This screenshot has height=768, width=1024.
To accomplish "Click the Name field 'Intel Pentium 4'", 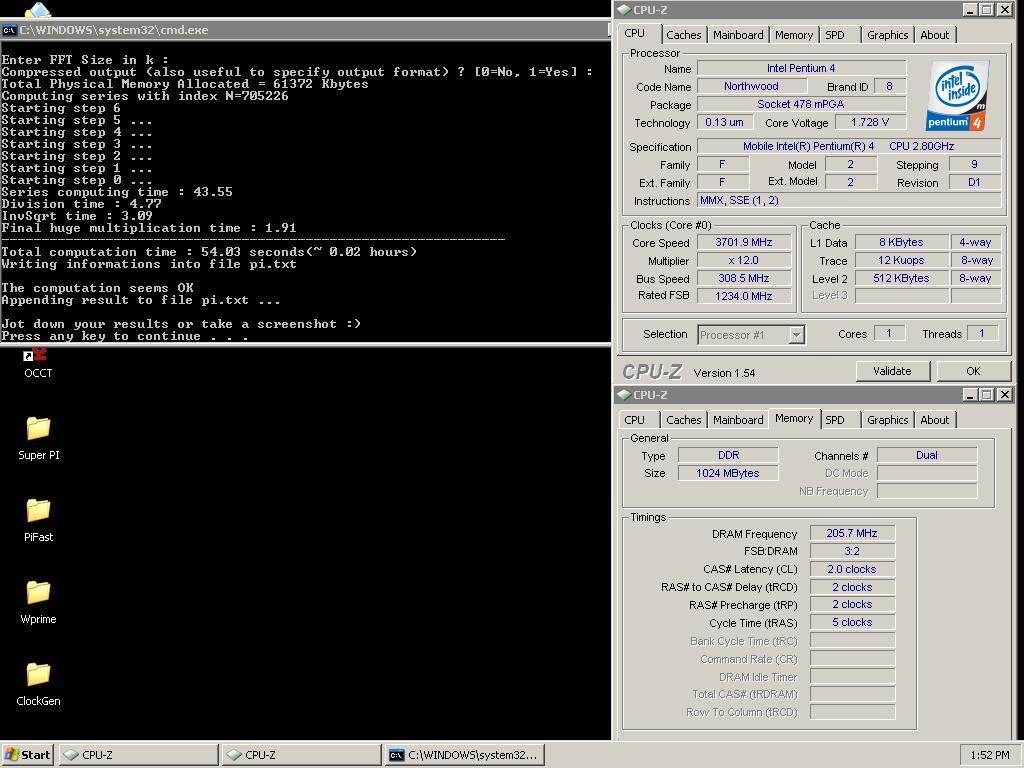I will [801, 68].
